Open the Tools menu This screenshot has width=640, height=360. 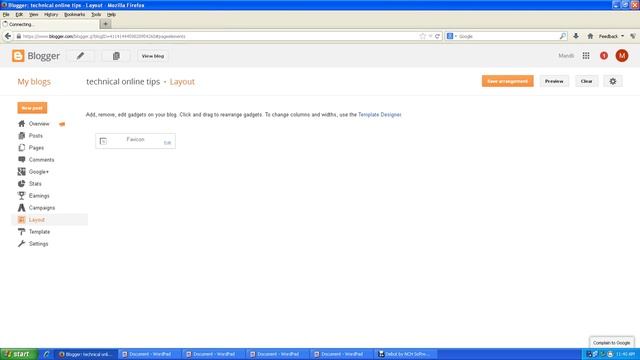point(96,14)
